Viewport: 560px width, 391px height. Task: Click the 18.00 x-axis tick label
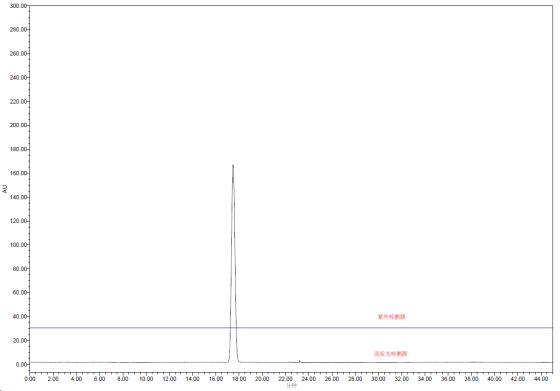[239, 379]
